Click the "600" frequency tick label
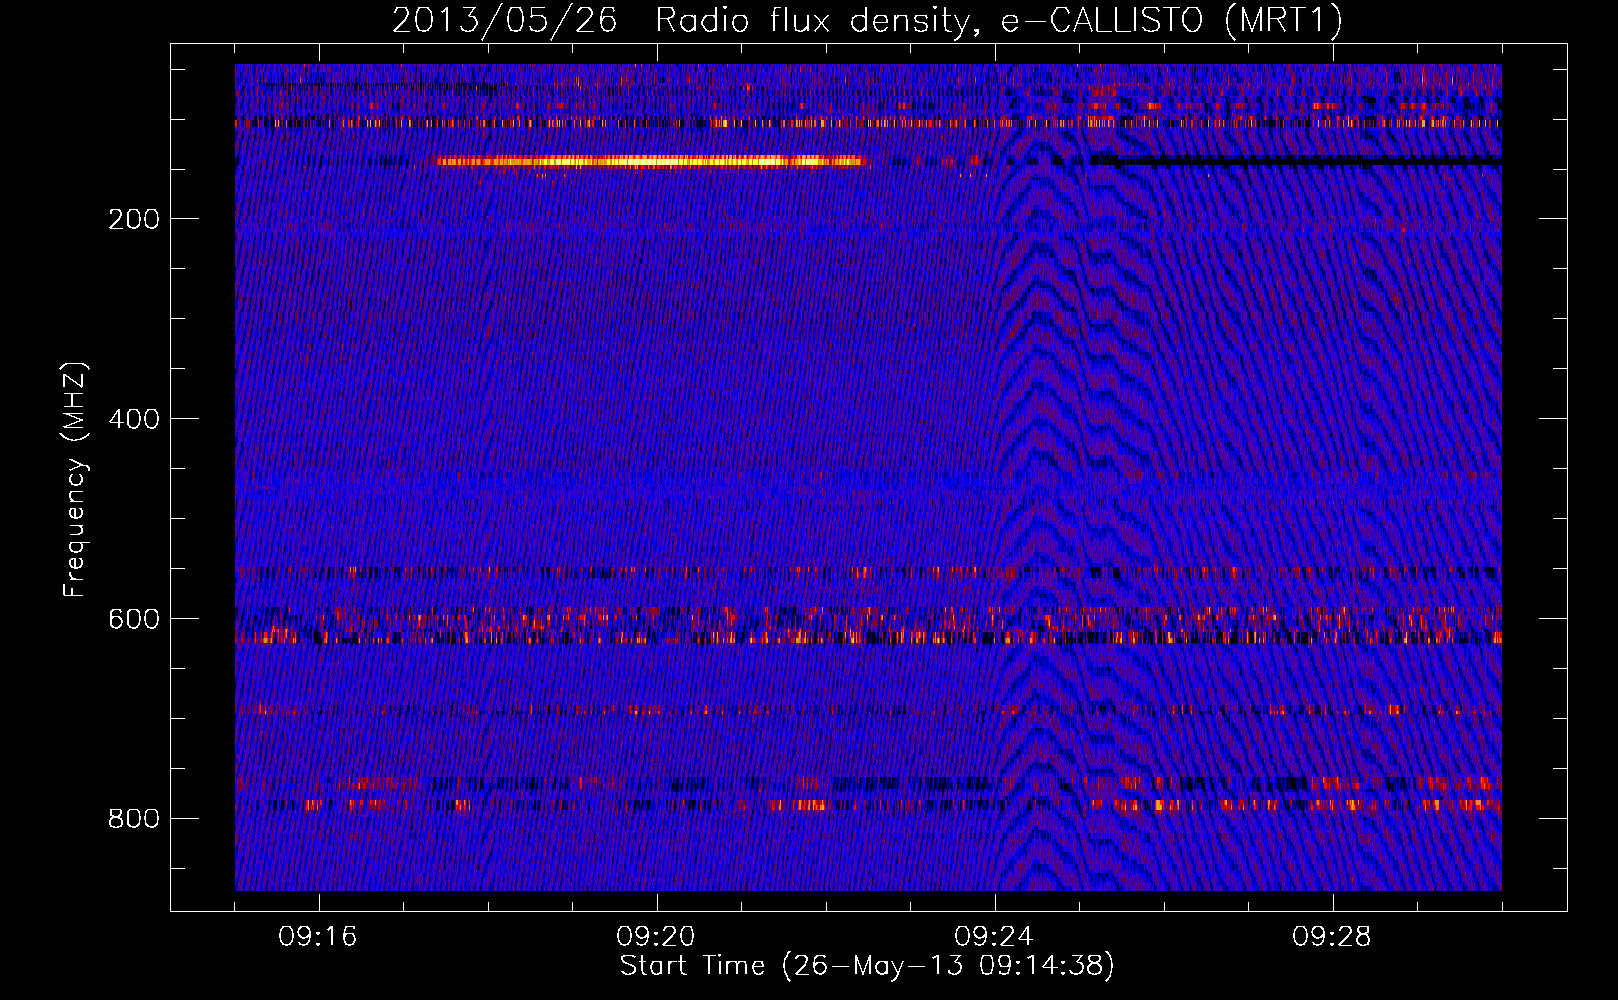1618x1000 pixels. 134,619
